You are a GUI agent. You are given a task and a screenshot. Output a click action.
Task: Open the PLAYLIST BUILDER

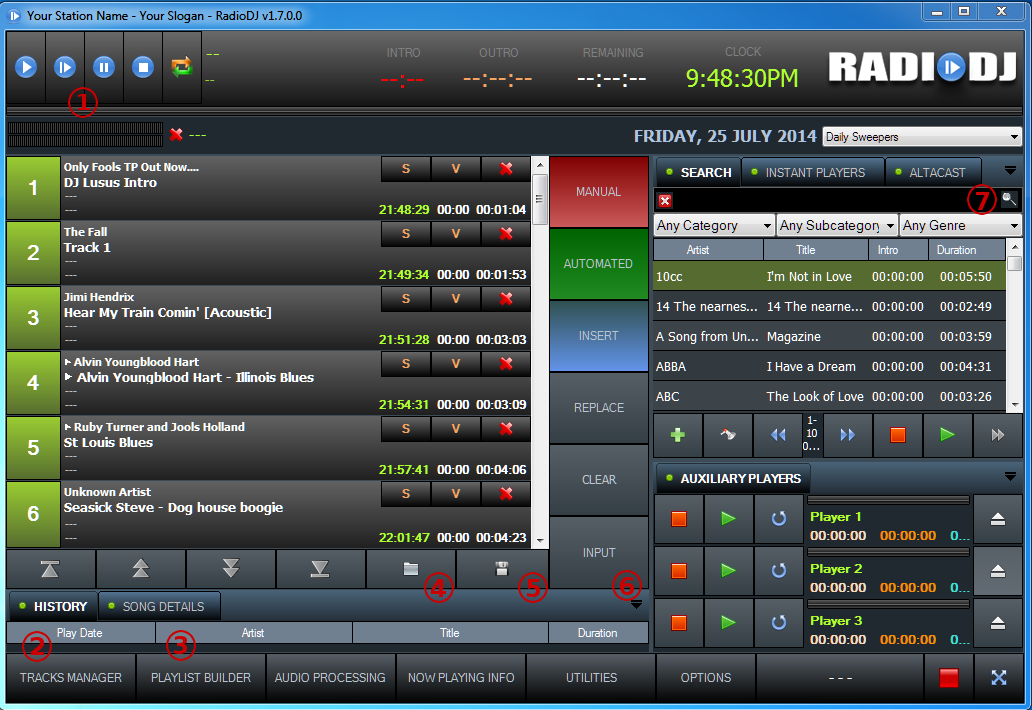click(x=200, y=677)
